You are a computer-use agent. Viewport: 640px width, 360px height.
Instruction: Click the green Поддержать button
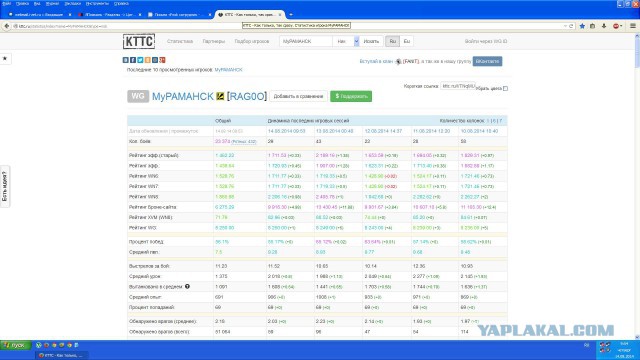click(x=351, y=96)
